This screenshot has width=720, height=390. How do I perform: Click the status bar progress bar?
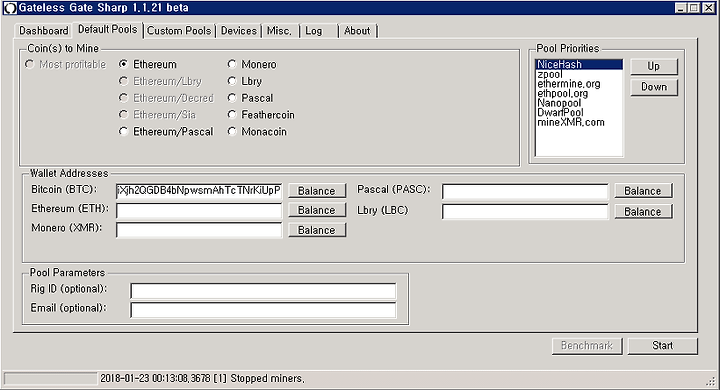coord(50,379)
